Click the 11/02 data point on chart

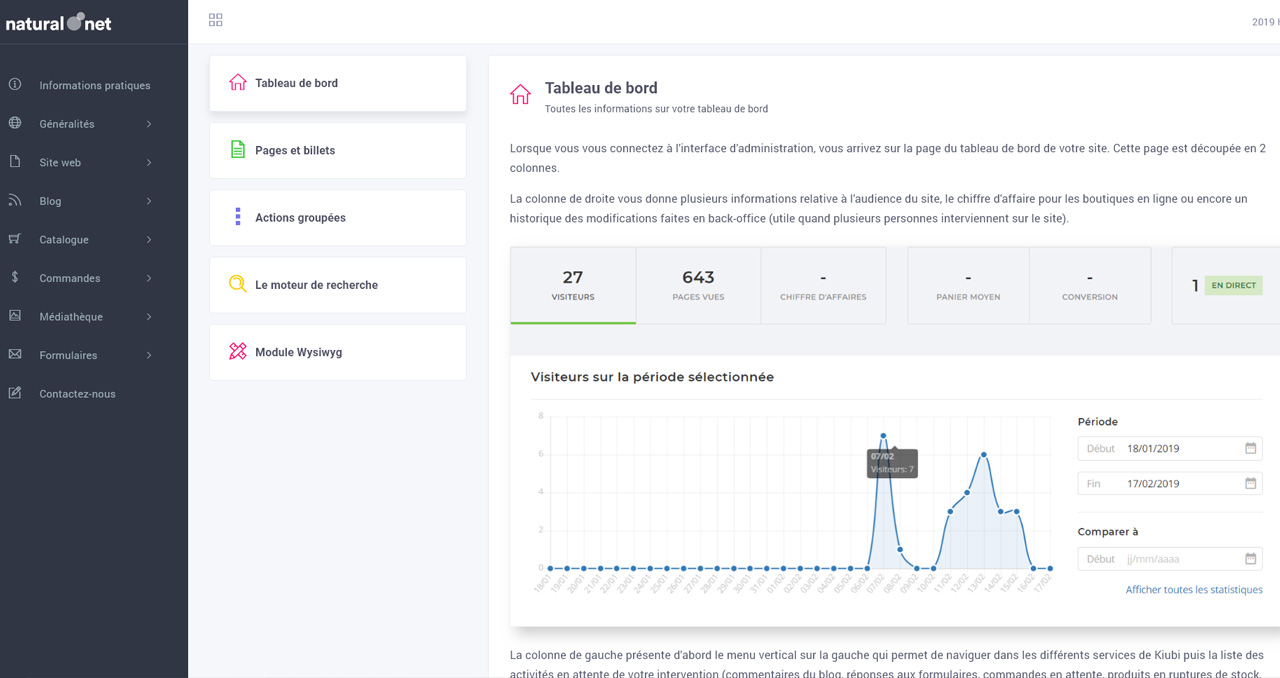pyautogui.click(x=950, y=511)
